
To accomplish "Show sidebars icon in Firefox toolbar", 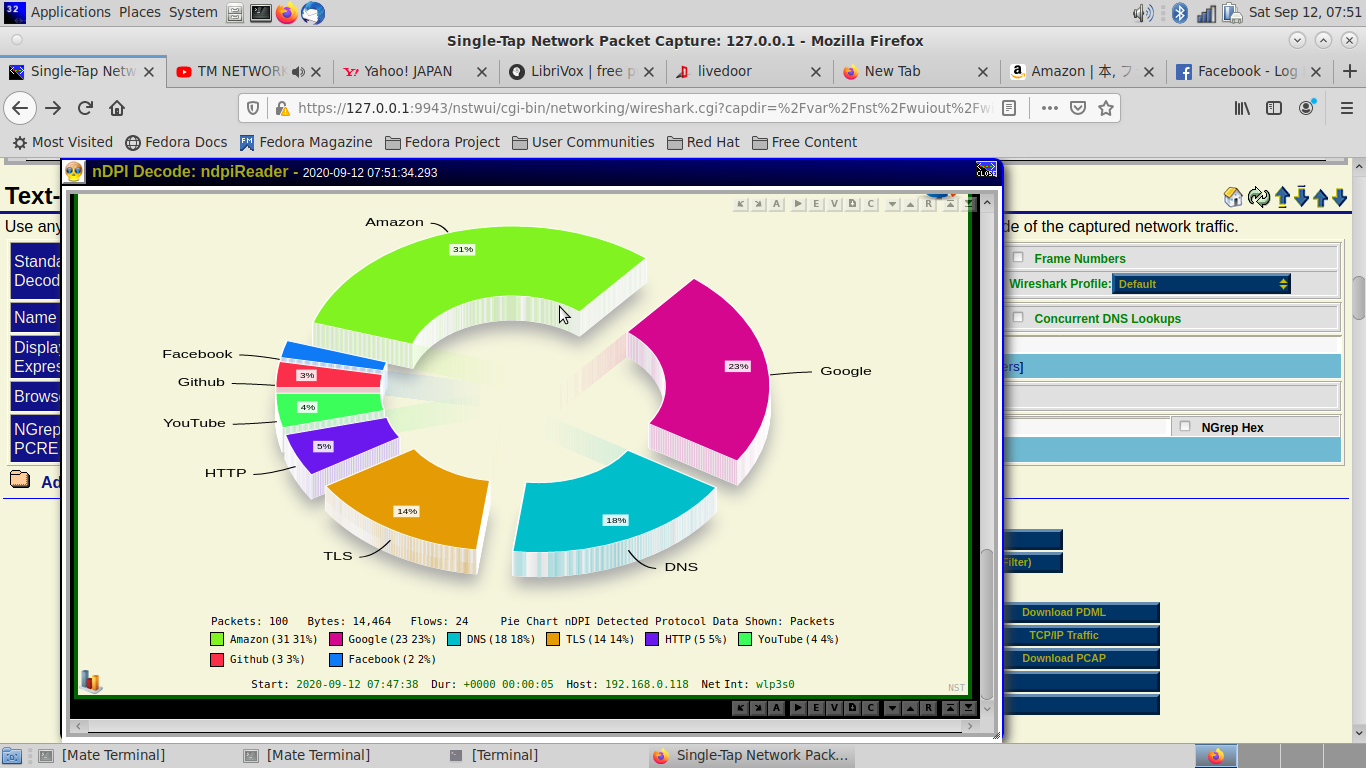I will (1274, 108).
